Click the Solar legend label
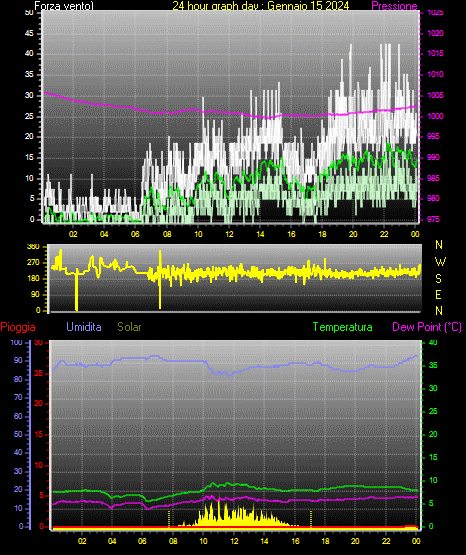Screen dimensions: 466x555 click(130, 327)
